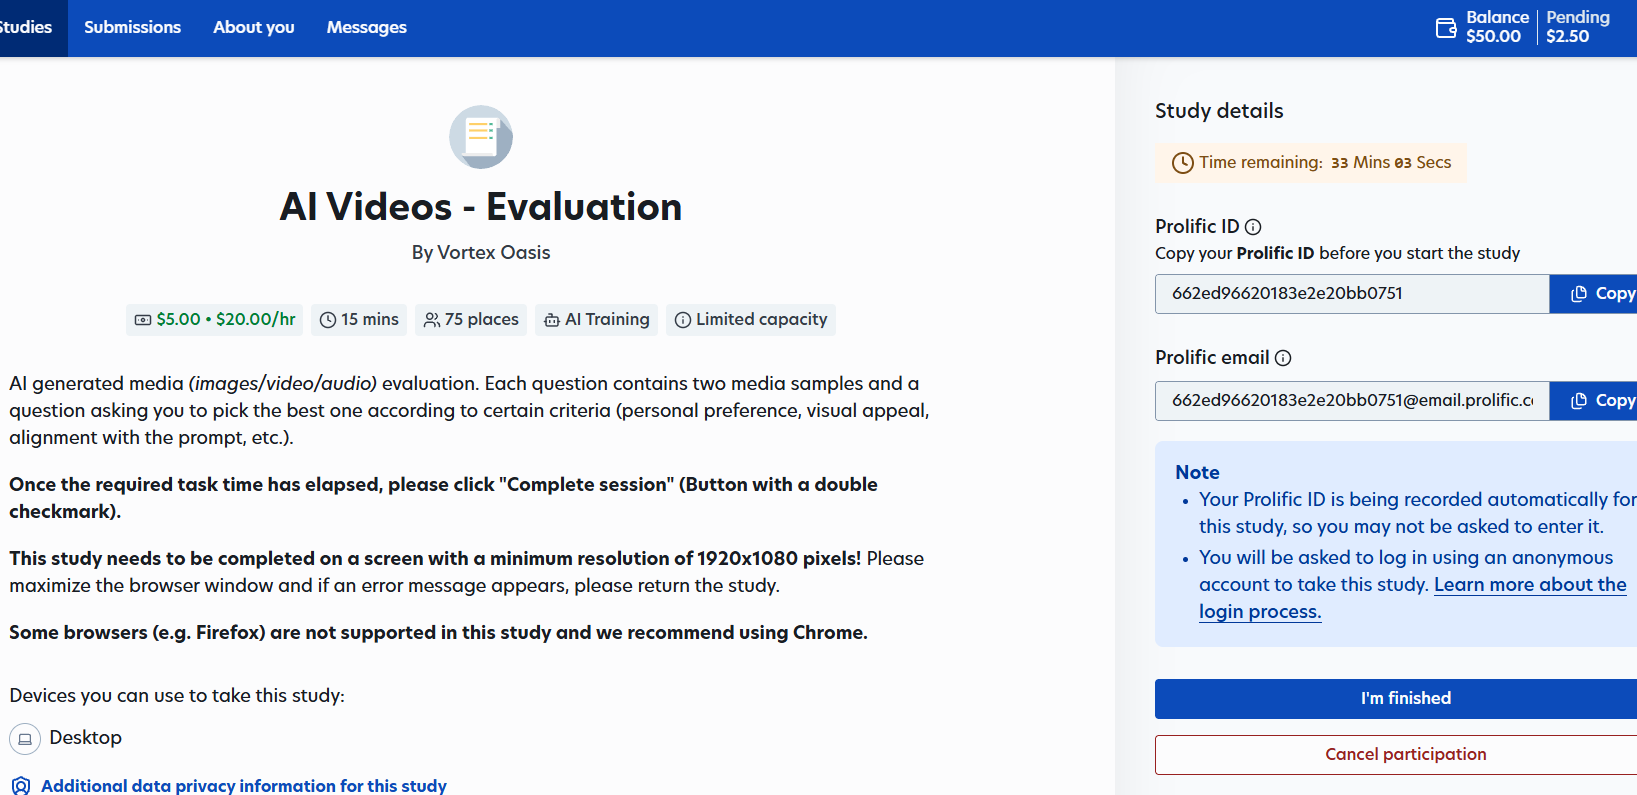The width and height of the screenshot is (1637, 795).
Task: Select the Prolific ID field
Action: click(x=1352, y=294)
